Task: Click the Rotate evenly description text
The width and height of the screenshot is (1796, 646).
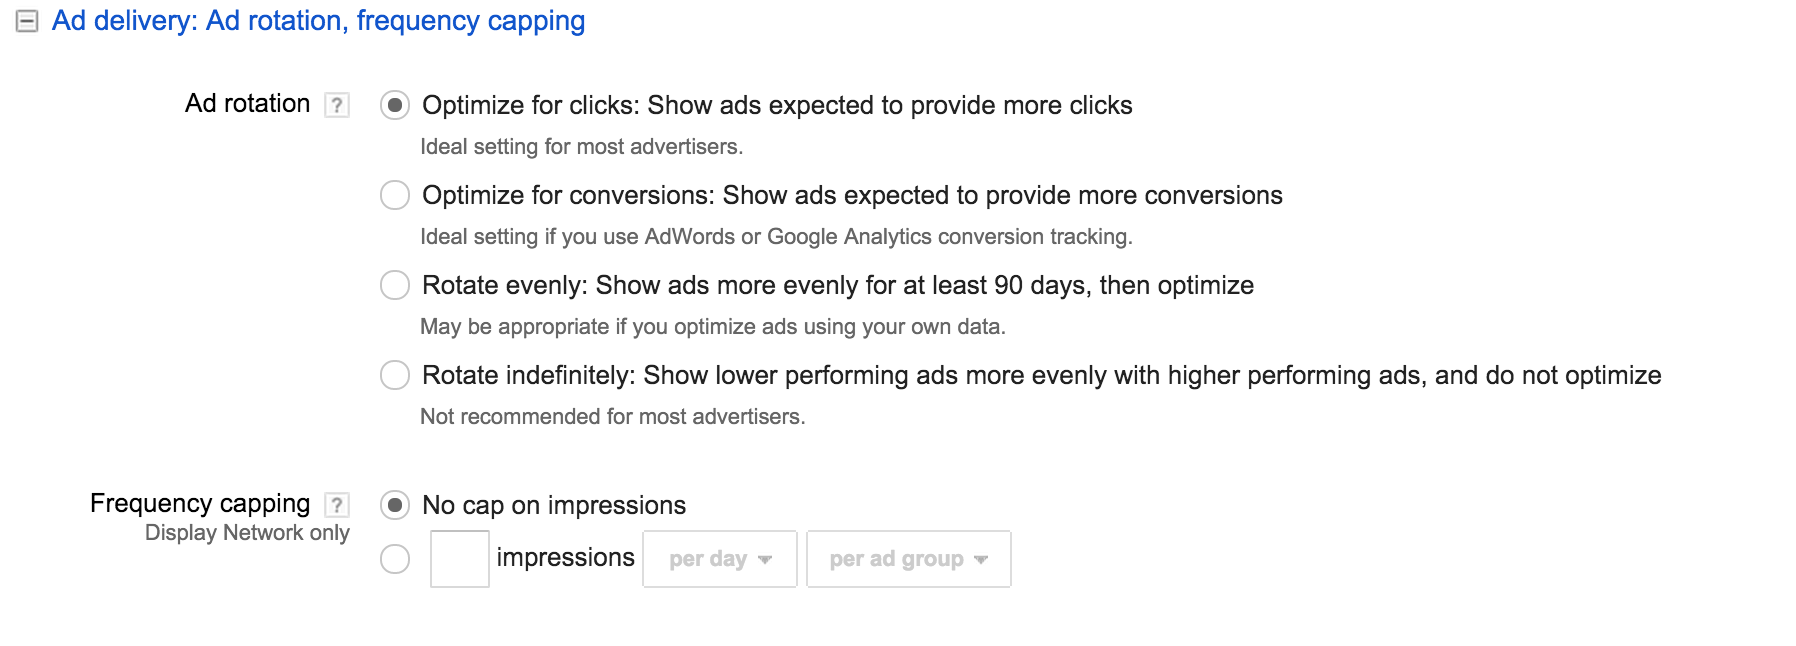Action: click(x=713, y=325)
